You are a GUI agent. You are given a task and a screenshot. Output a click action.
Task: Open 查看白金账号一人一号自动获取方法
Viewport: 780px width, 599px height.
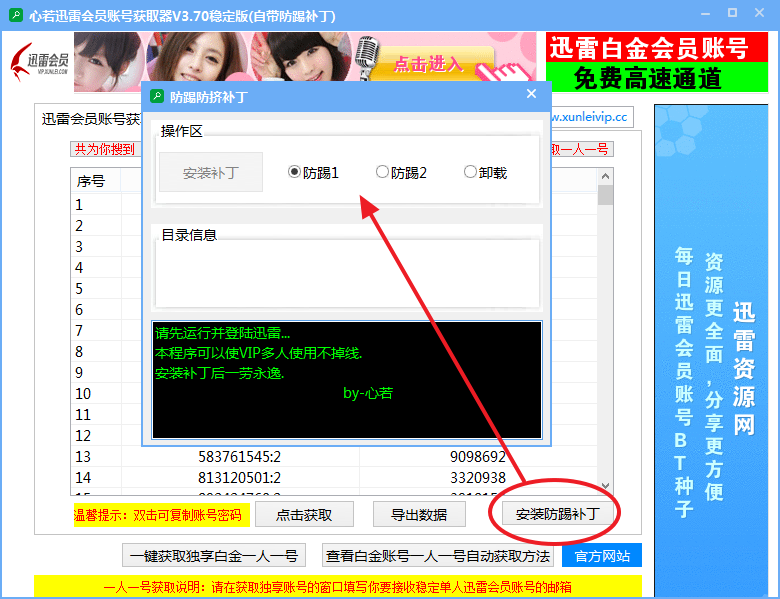click(438, 555)
